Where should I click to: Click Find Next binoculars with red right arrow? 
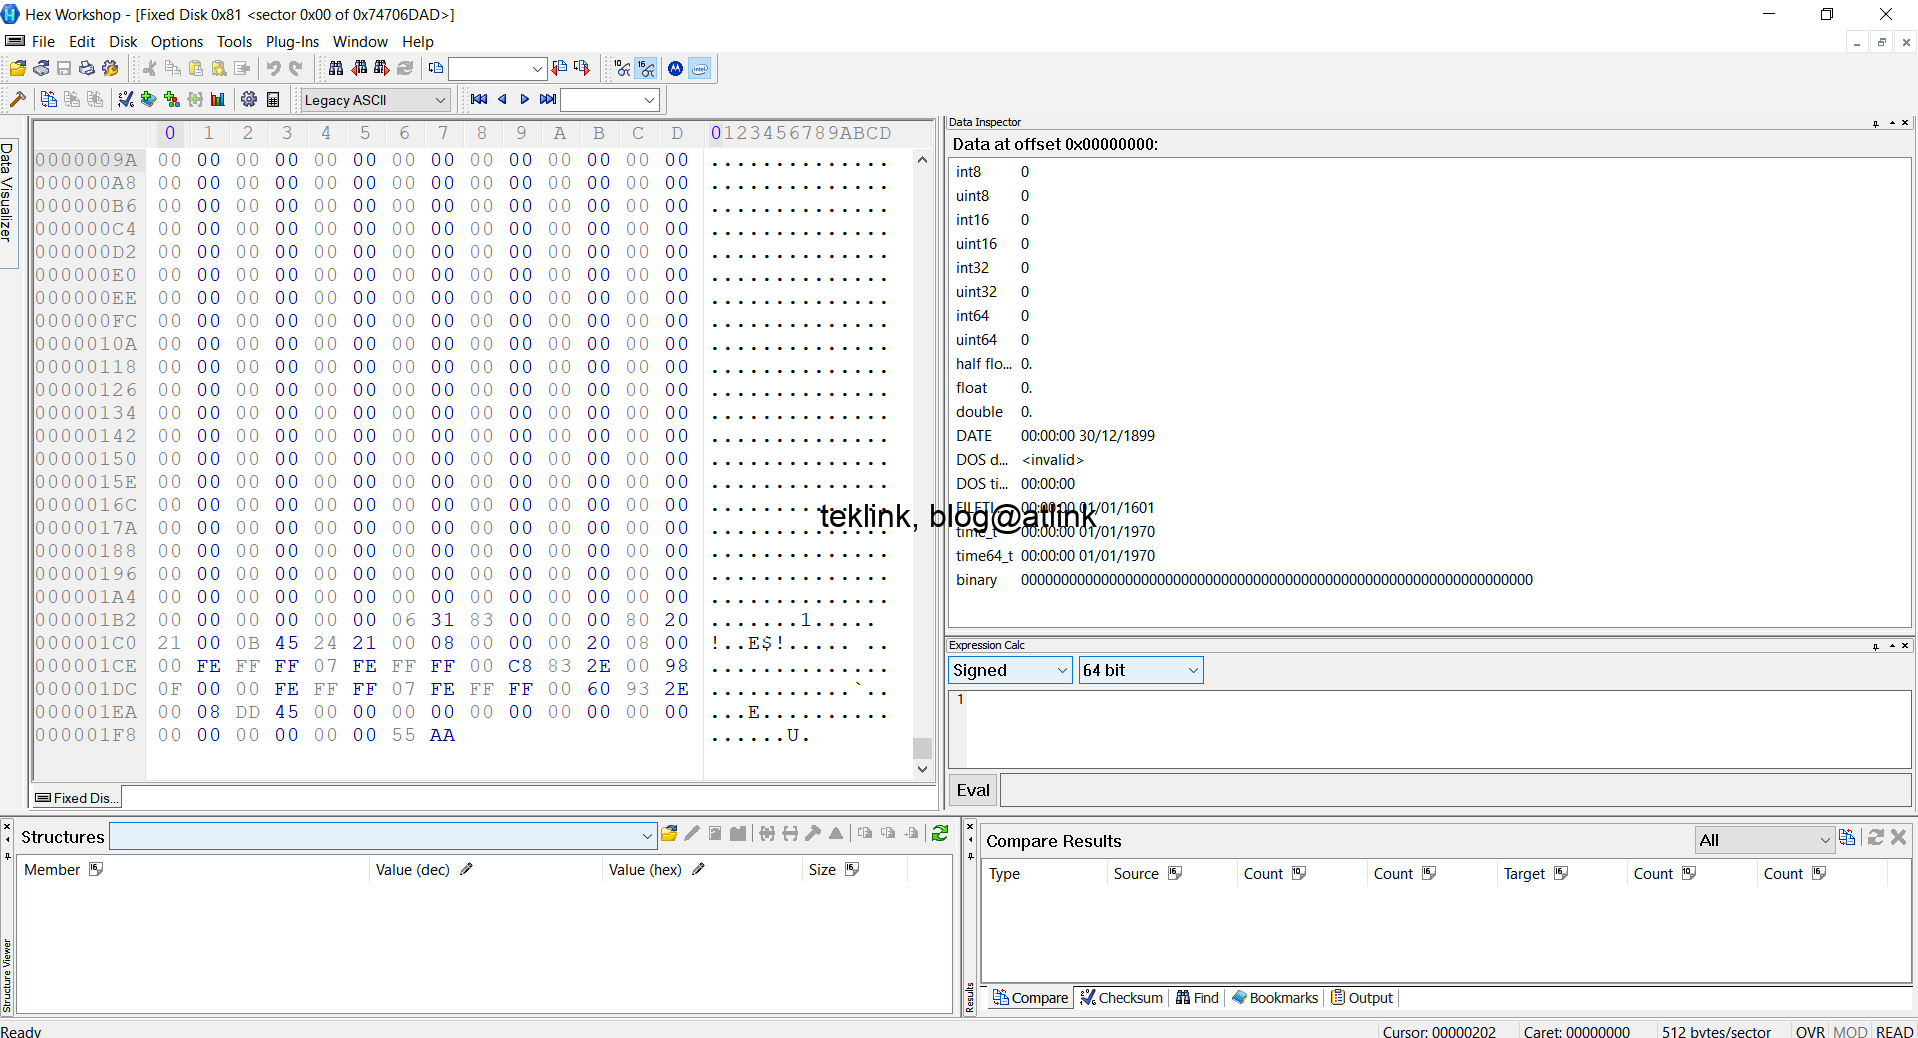point(382,68)
